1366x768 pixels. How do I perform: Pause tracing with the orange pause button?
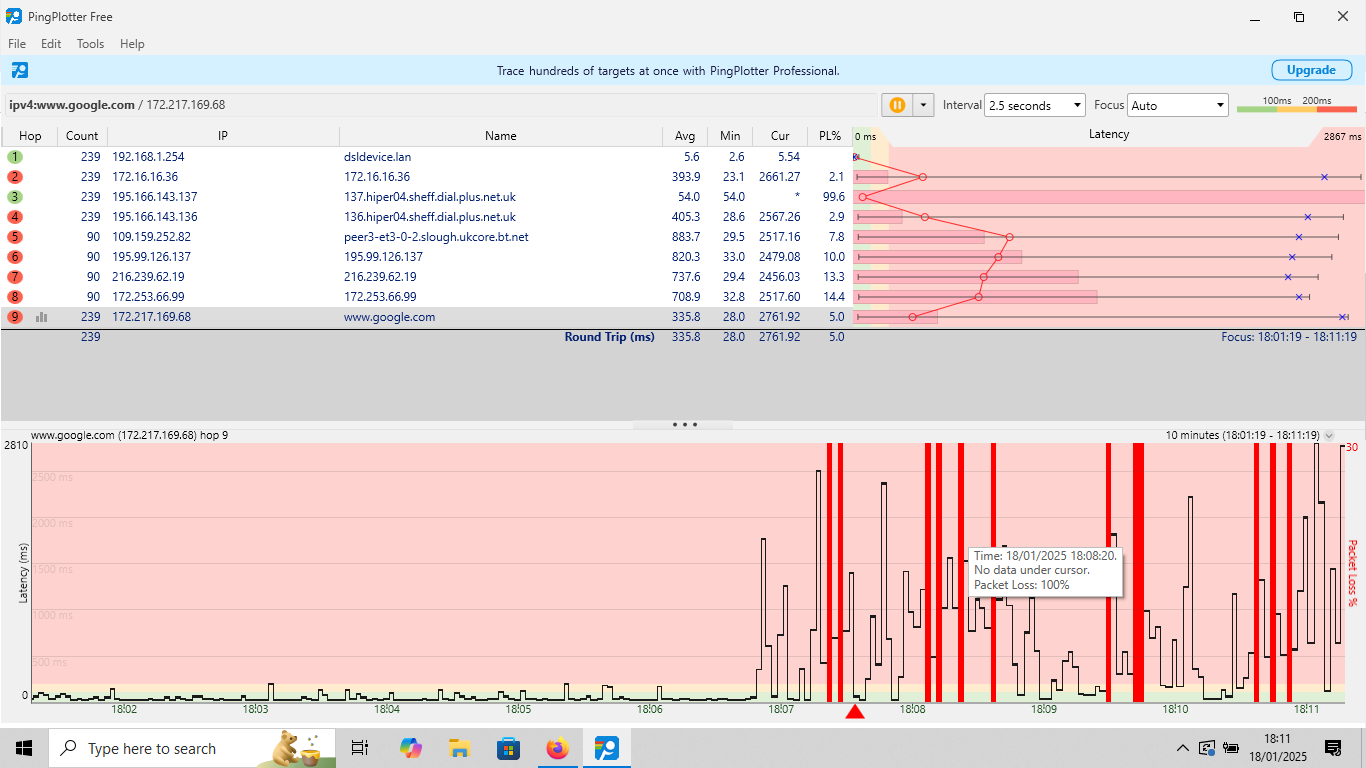tap(897, 104)
